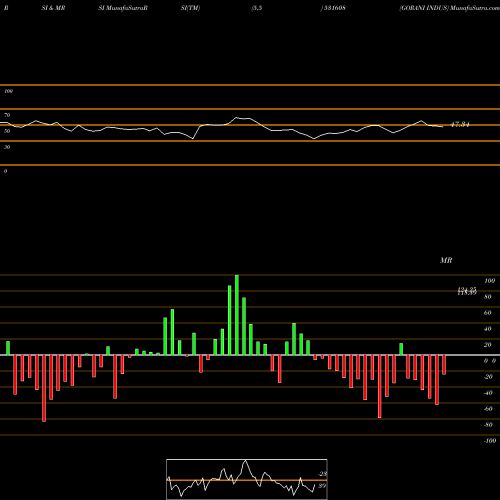This screenshot has width=500, height=500.
Task: Click the MR axis label -40
Action: (488, 393)
